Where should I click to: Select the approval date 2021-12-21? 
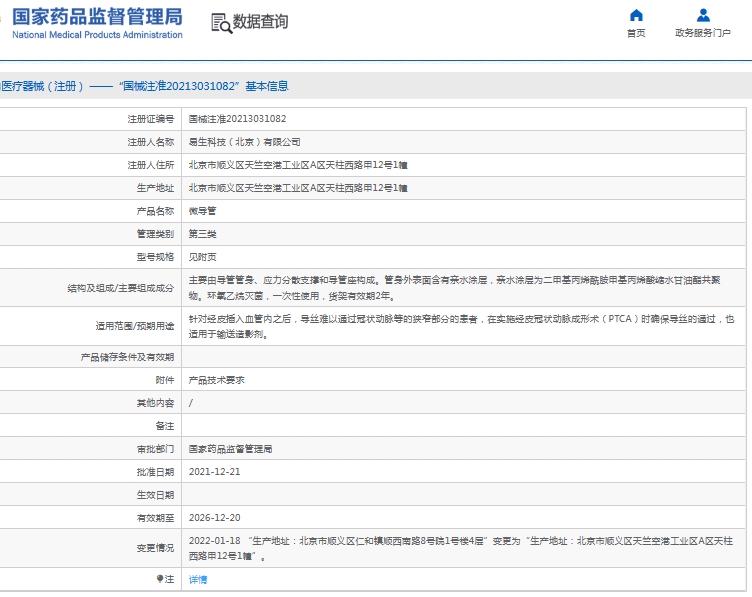click(215, 472)
